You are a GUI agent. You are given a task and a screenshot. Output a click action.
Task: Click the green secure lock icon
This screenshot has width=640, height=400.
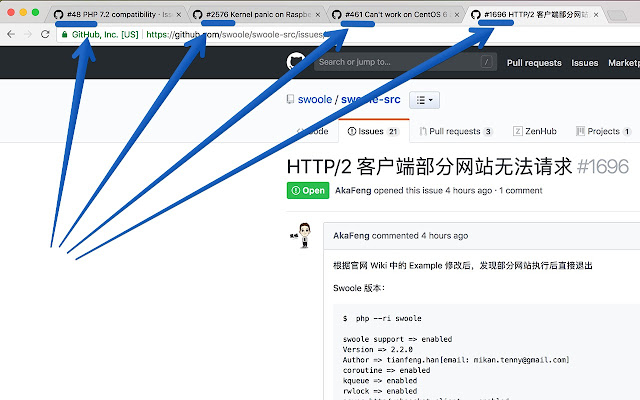point(64,35)
